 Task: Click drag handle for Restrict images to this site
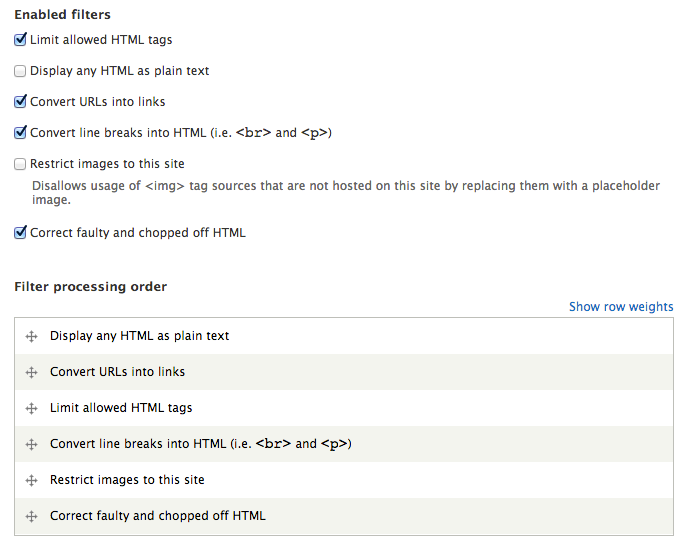click(x=31, y=481)
